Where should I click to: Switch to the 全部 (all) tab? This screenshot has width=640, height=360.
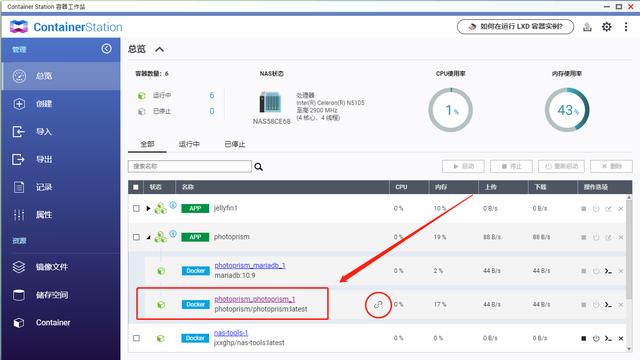point(147,144)
